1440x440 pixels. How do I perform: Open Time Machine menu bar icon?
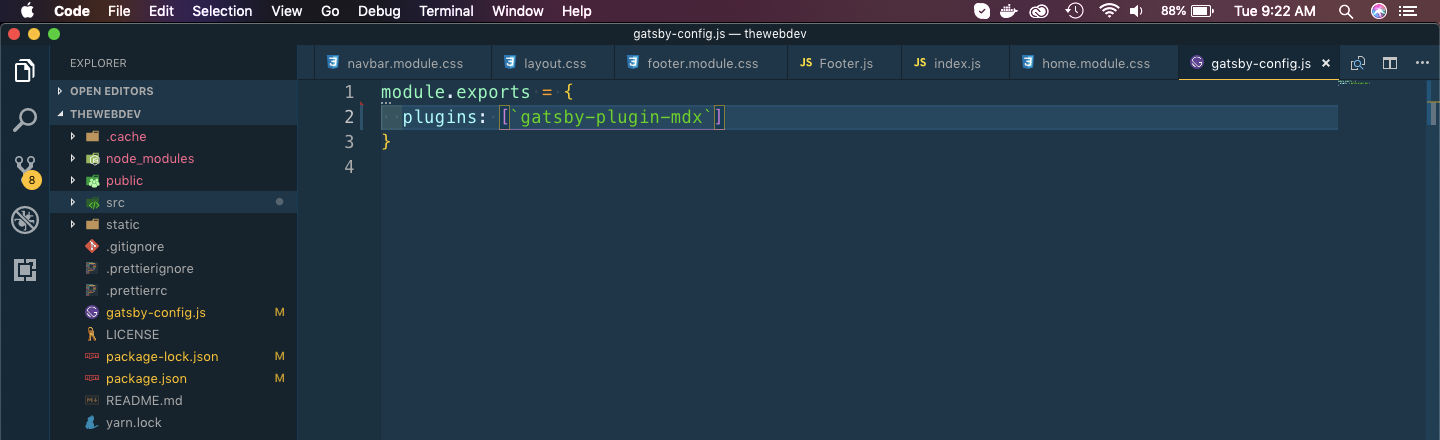click(1075, 11)
